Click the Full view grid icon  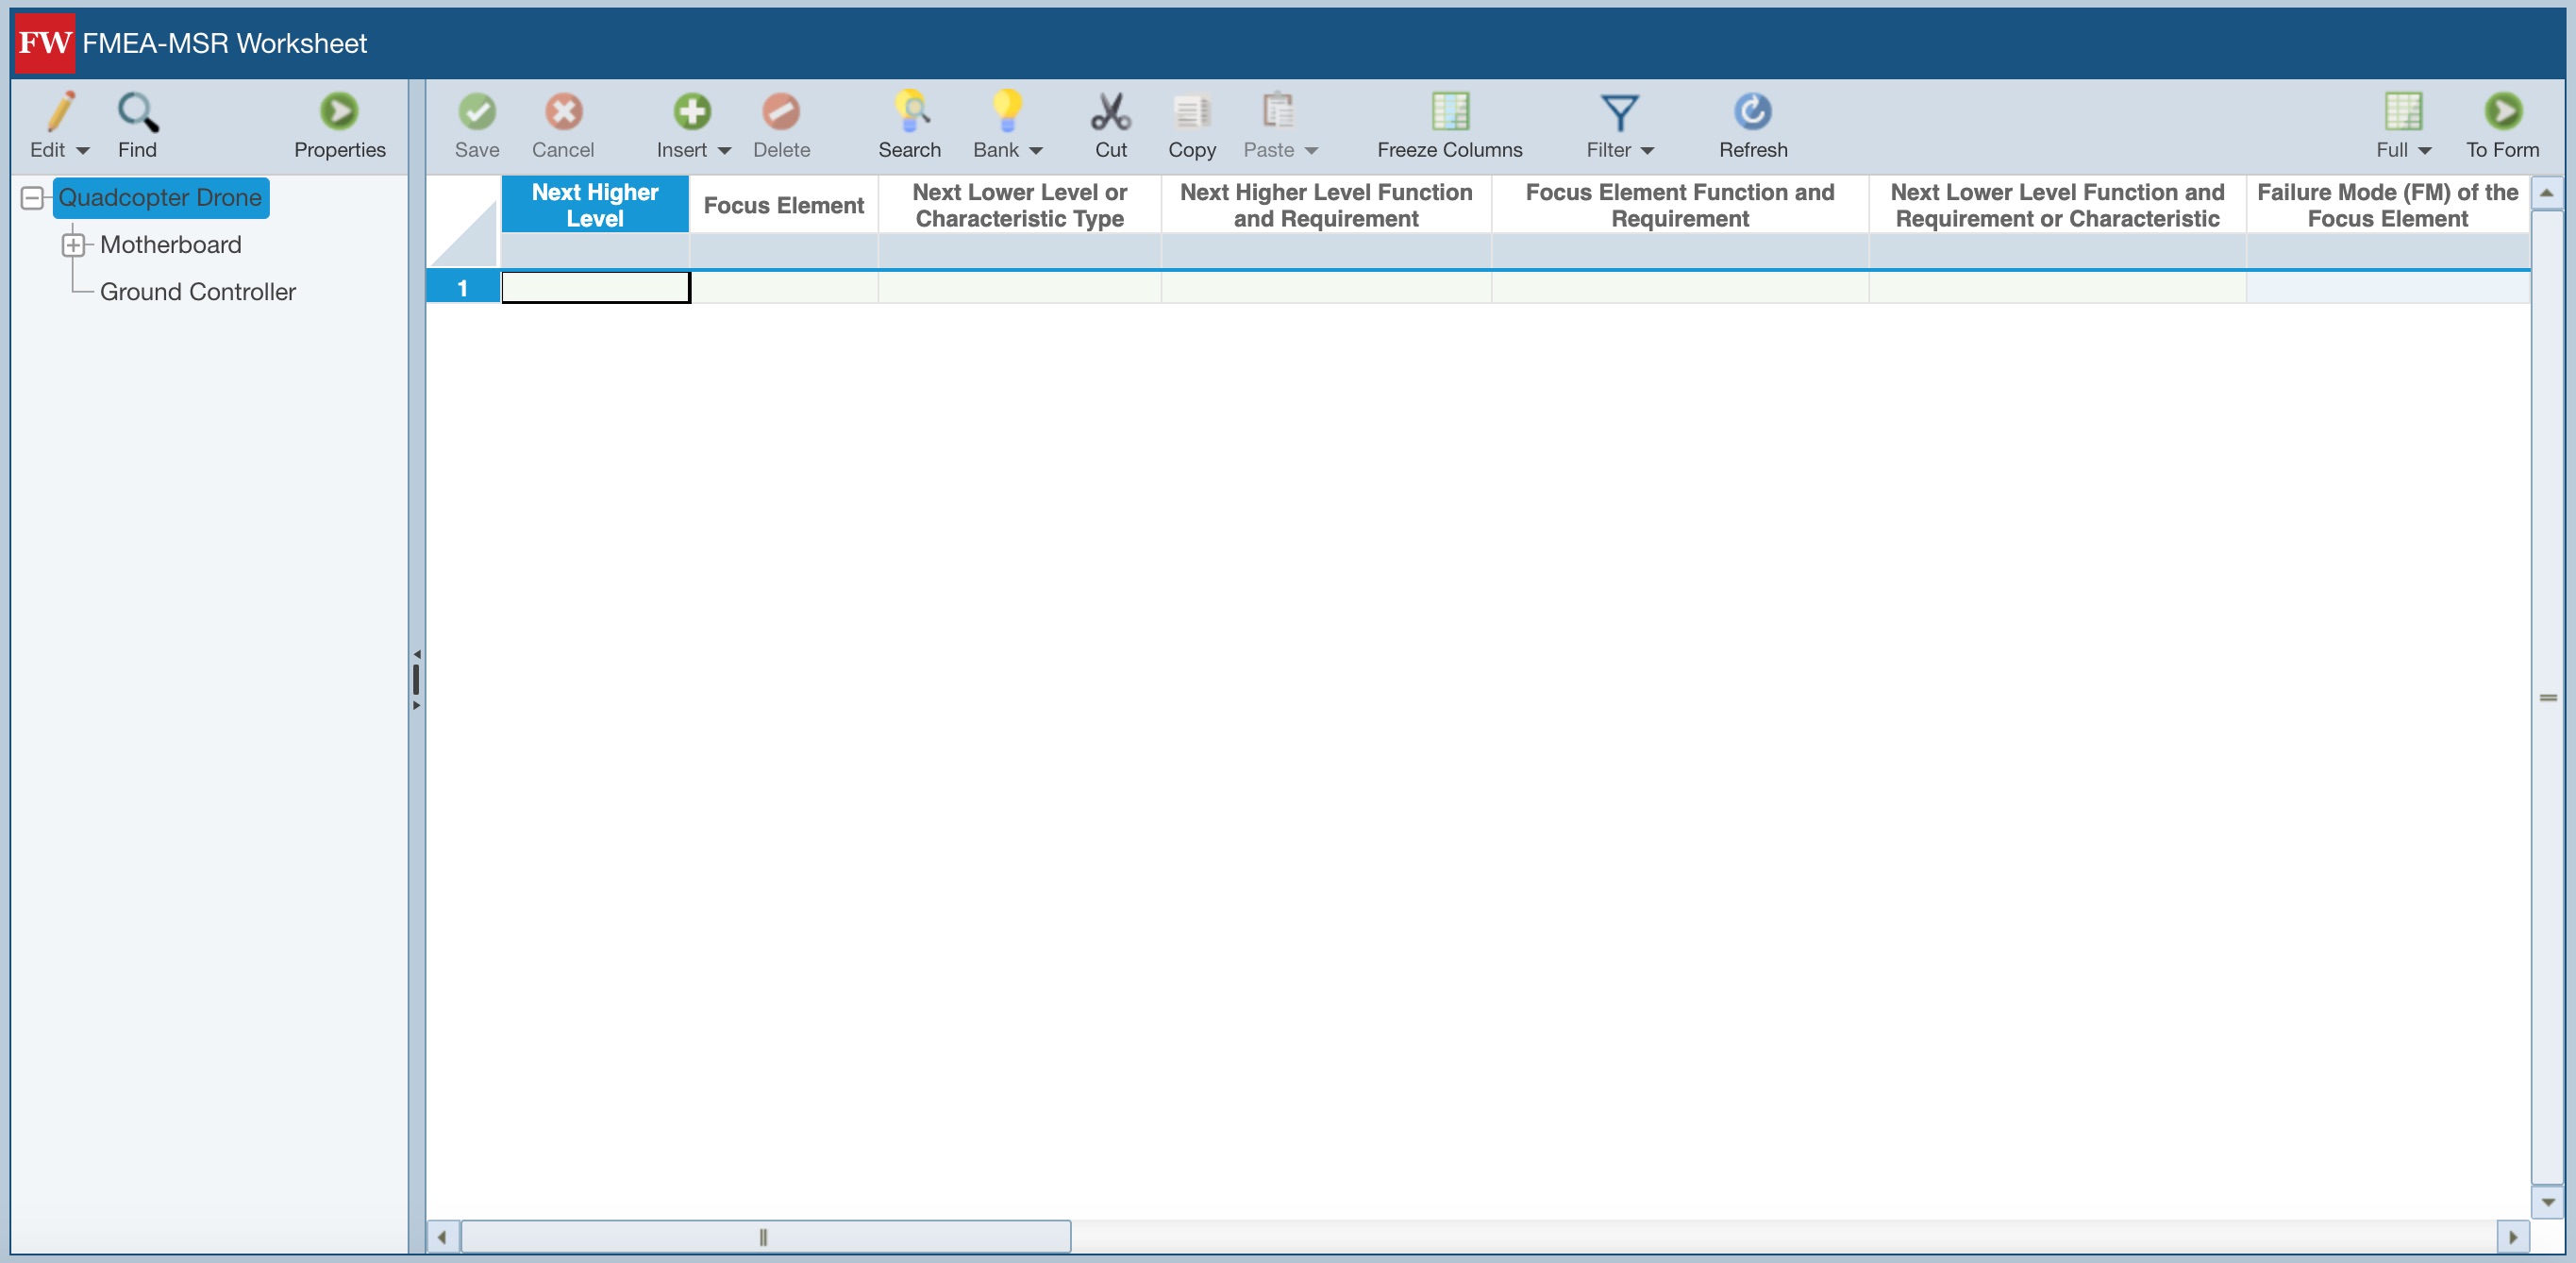pos(2403,111)
